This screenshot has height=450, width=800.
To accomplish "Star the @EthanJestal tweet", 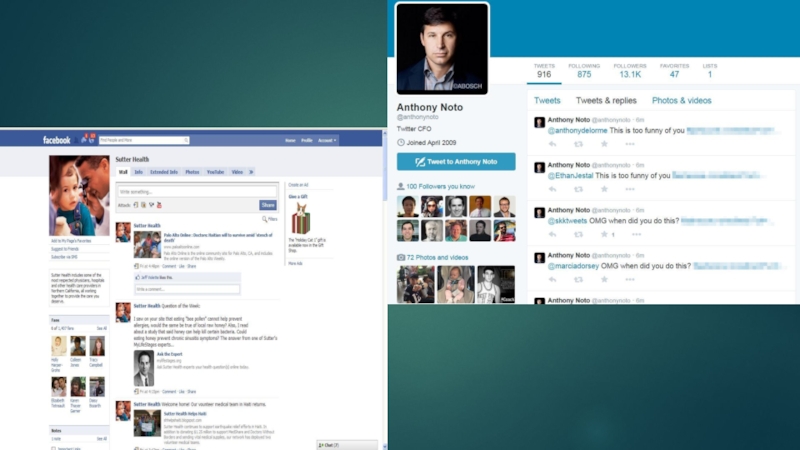I will (604, 189).
